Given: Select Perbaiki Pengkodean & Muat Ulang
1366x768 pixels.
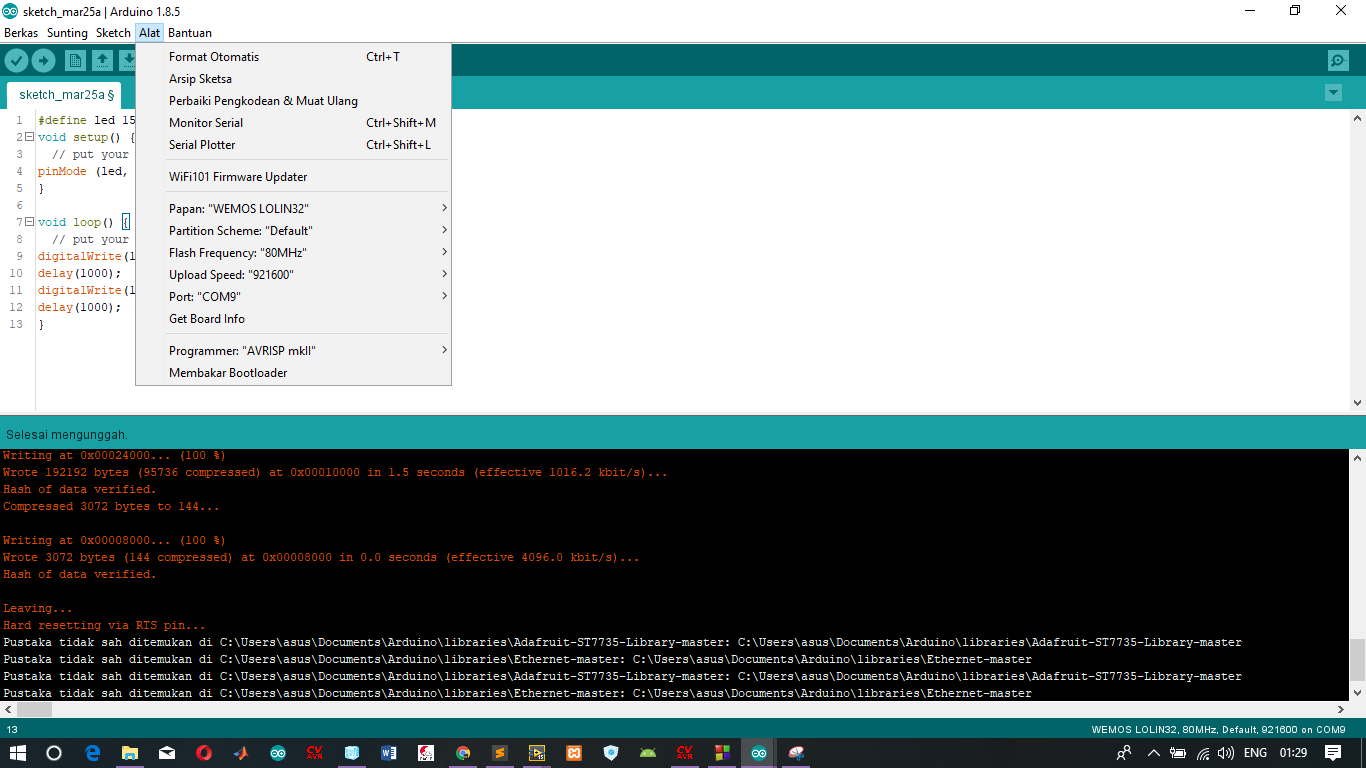Looking at the screenshot, I should coord(293,101).
